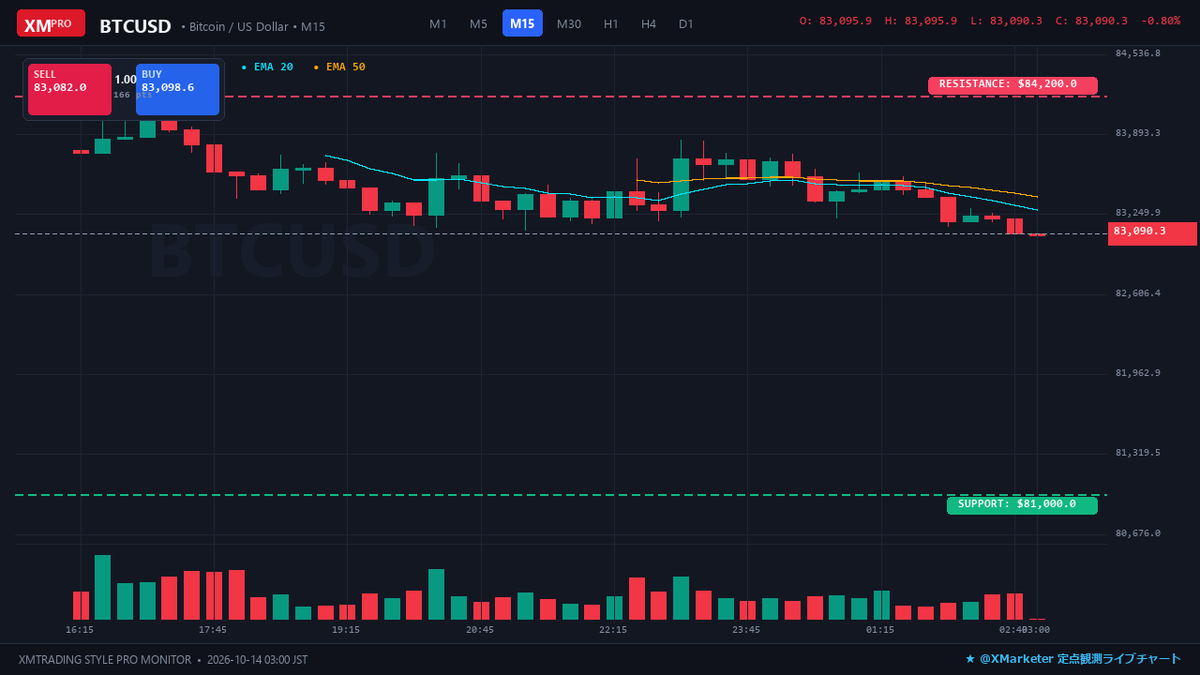The width and height of the screenshot is (1200, 675).
Task: Click the SELL 83,082.0 button
Action: pos(69,89)
